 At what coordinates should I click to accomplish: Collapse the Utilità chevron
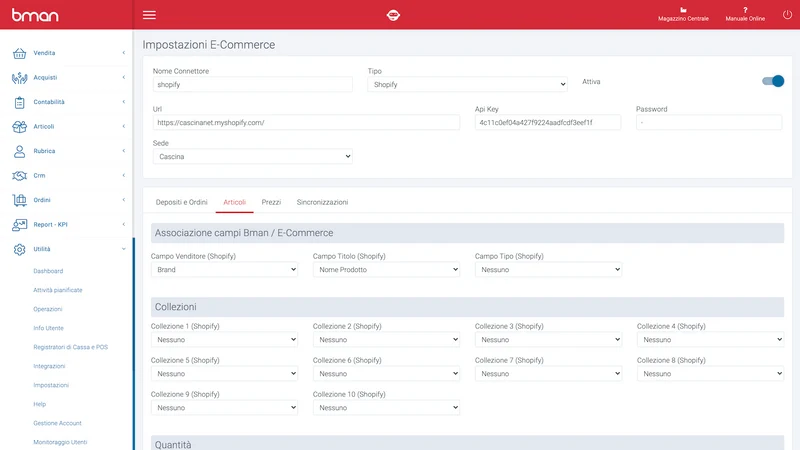click(x=123, y=249)
